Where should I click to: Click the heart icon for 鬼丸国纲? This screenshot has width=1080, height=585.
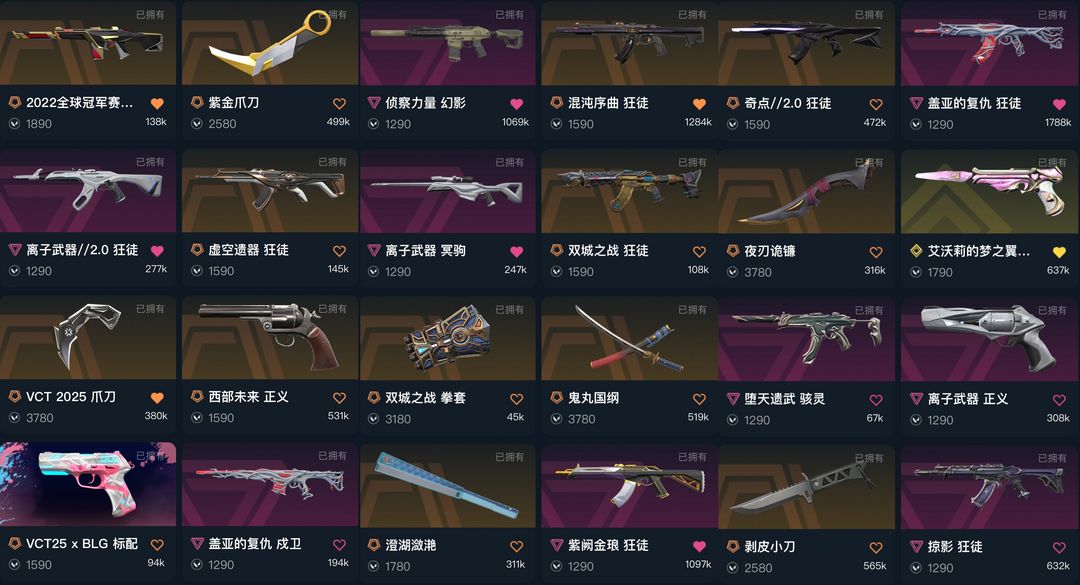[x=699, y=399]
